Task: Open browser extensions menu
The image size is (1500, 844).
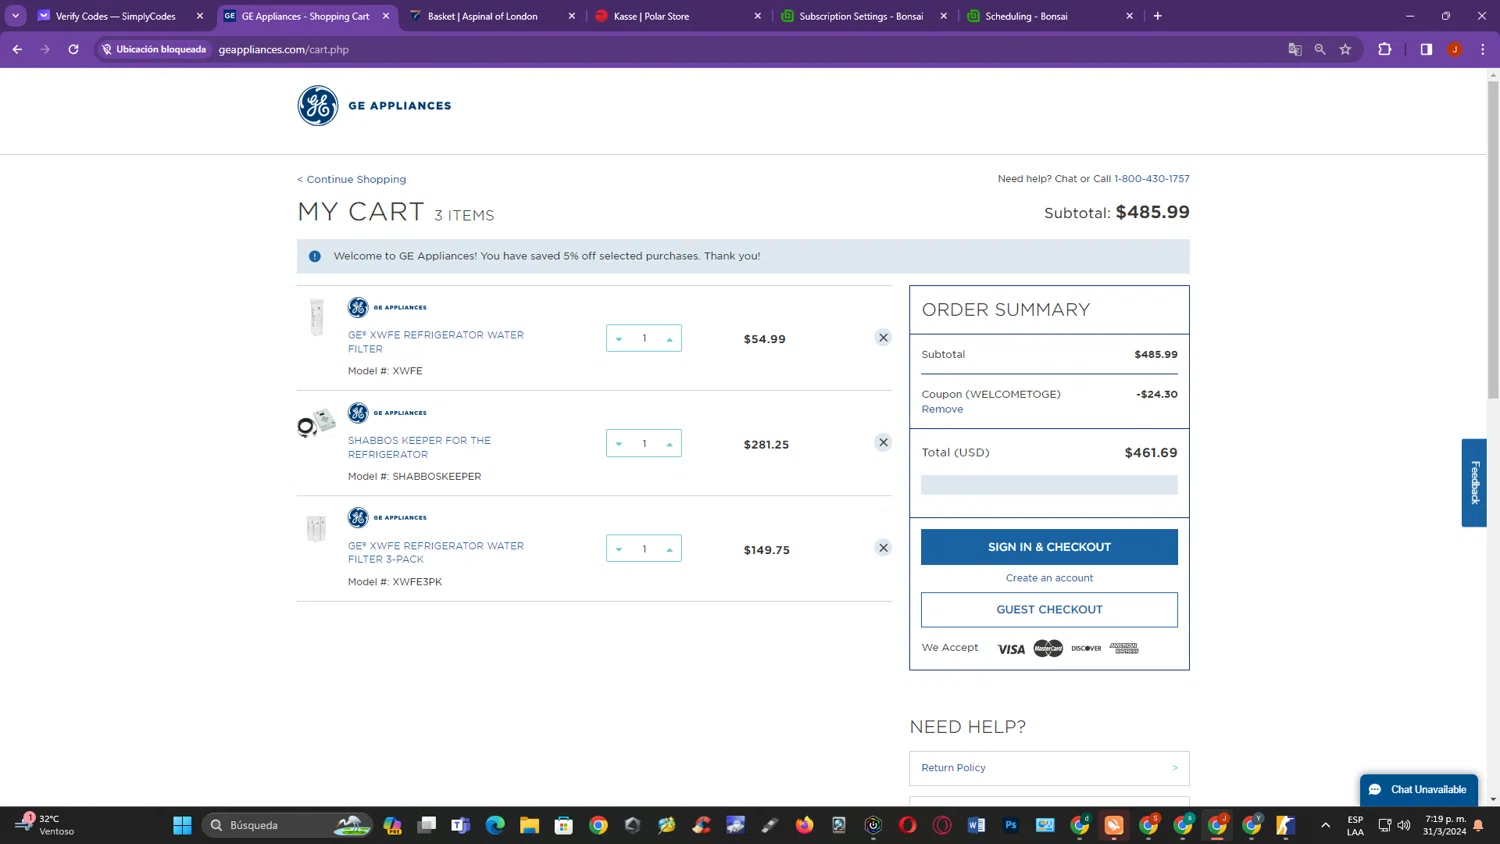Action: point(1384,49)
